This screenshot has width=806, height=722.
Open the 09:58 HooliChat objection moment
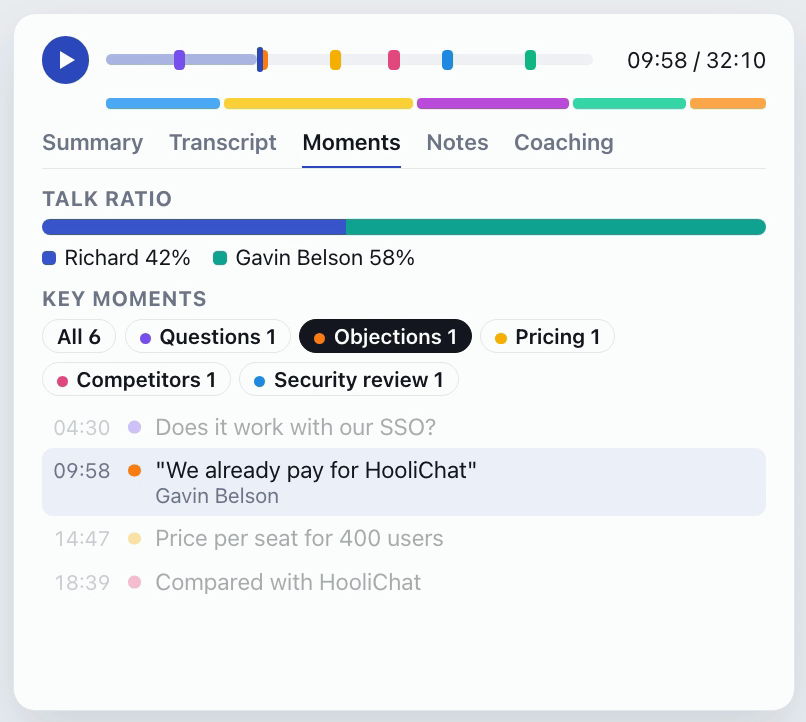(404, 482)
